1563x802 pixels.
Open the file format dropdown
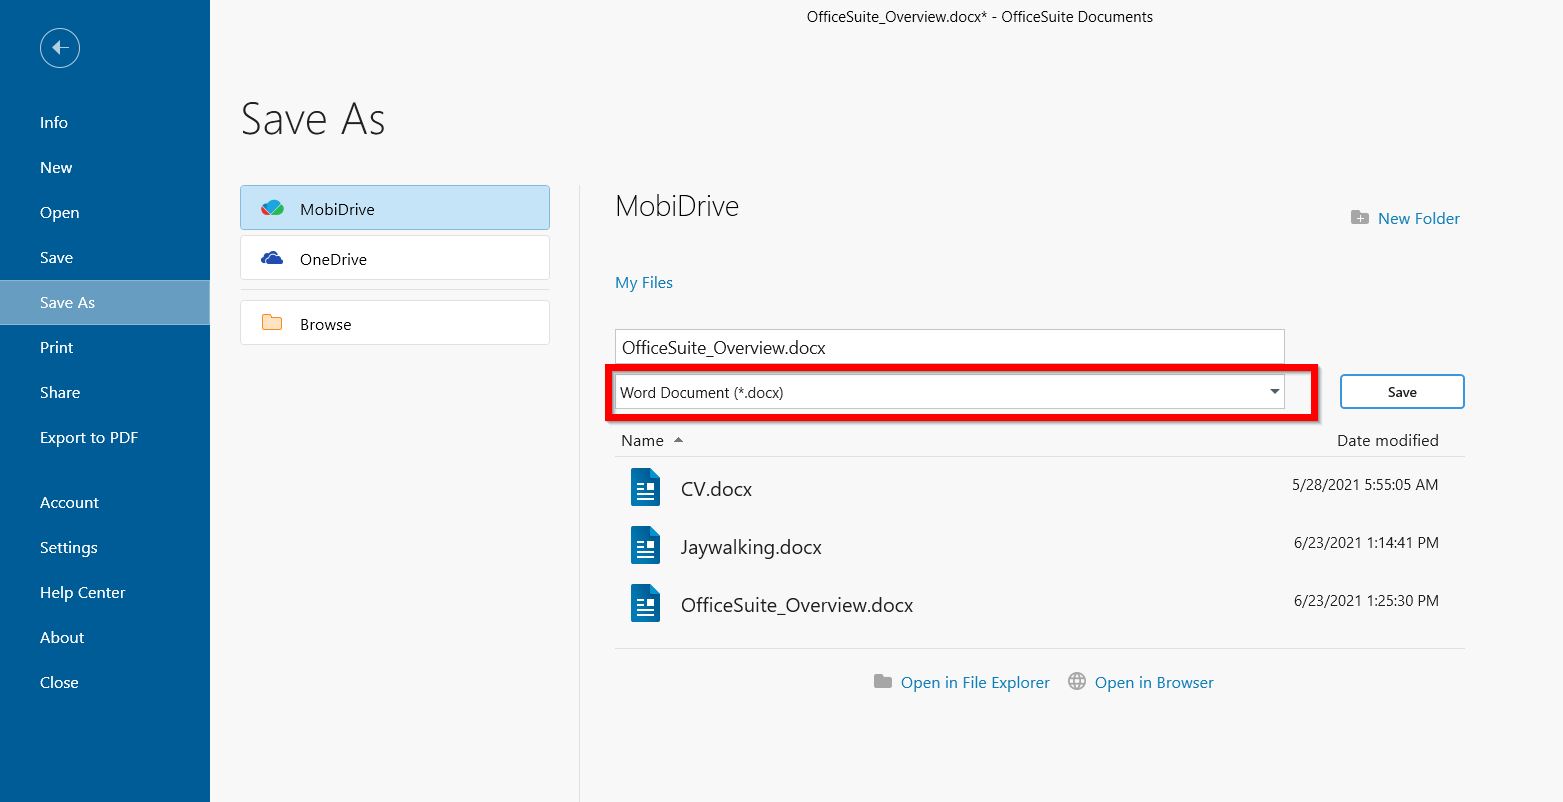click(948, 392)
